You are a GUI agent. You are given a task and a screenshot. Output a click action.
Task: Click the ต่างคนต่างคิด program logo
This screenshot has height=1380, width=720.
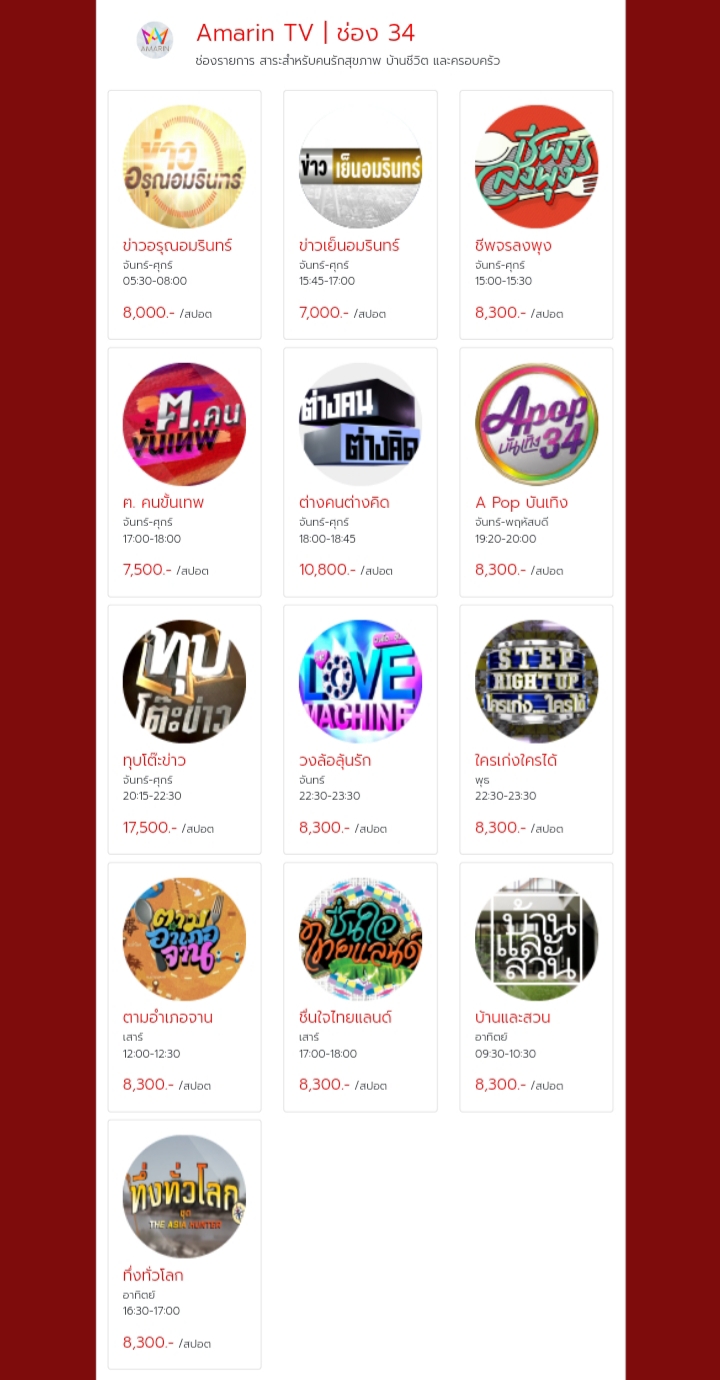360,424
